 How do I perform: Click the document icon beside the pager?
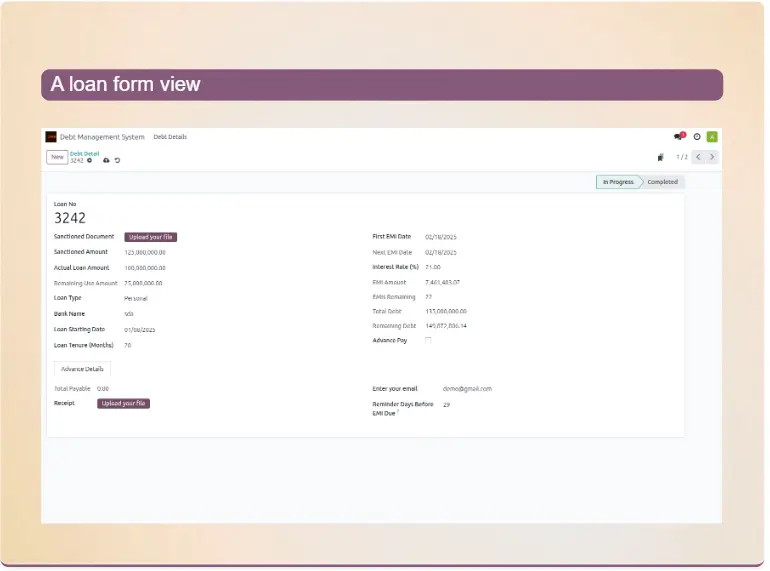(x=661, y=157)
